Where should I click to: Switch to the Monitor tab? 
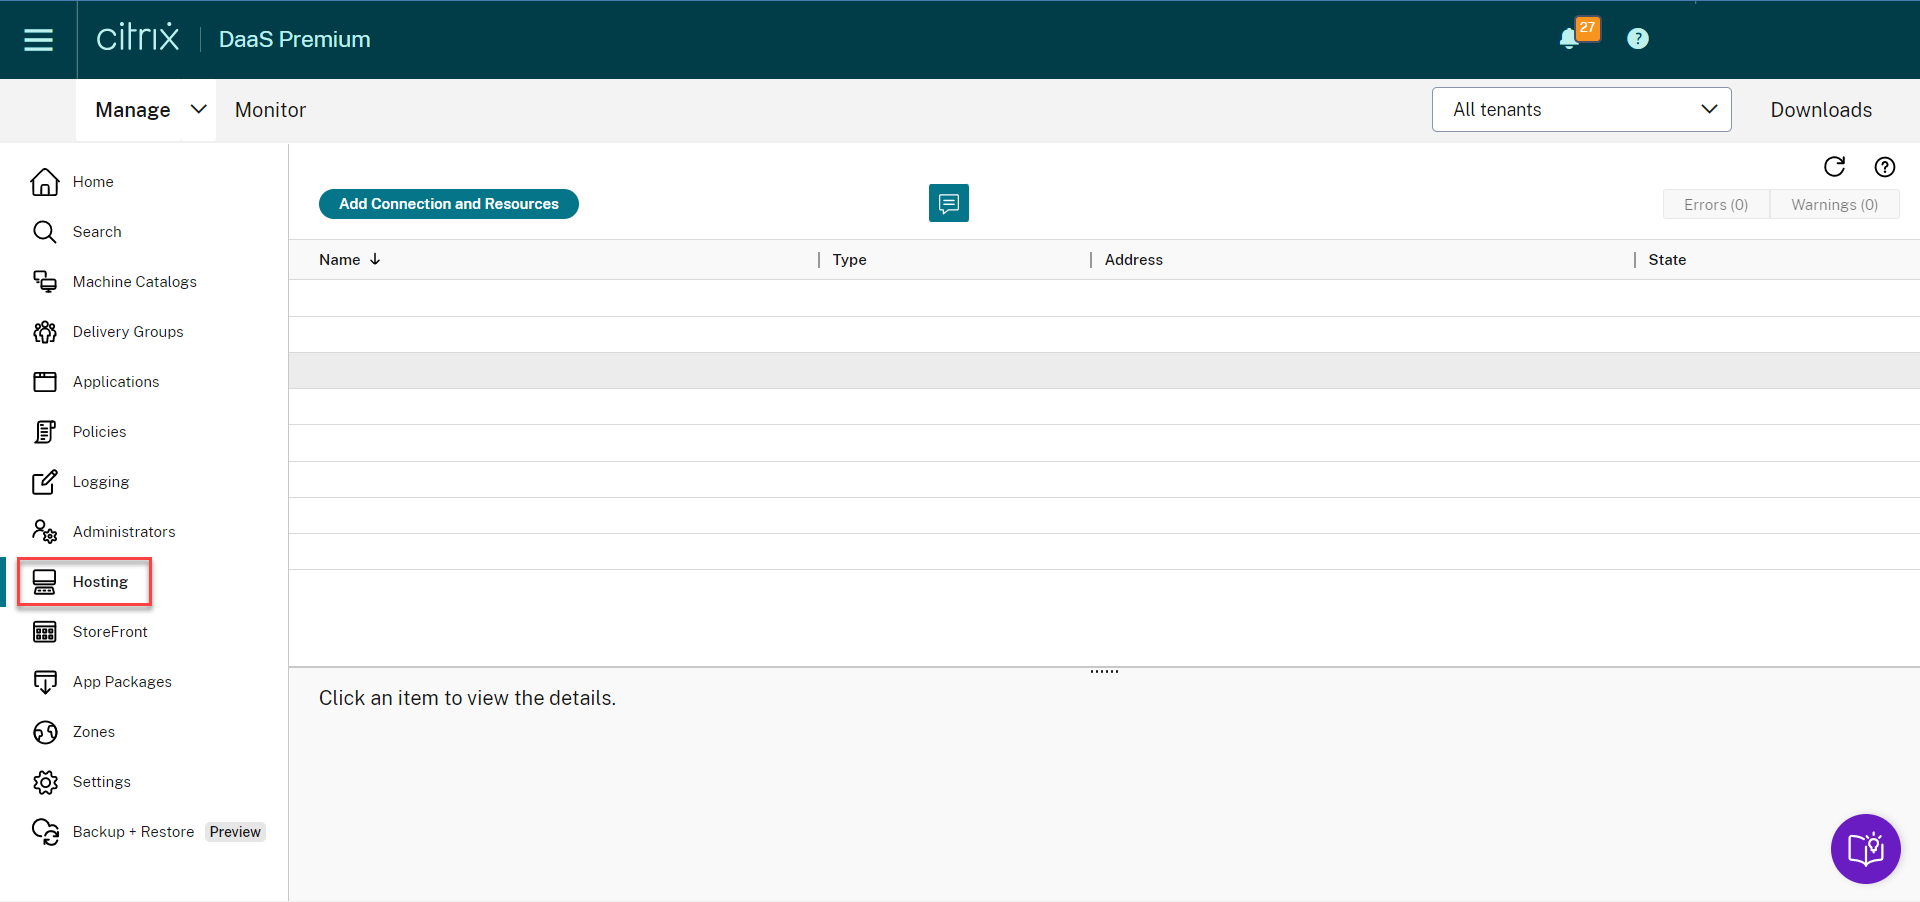click(x=270, y=110)
